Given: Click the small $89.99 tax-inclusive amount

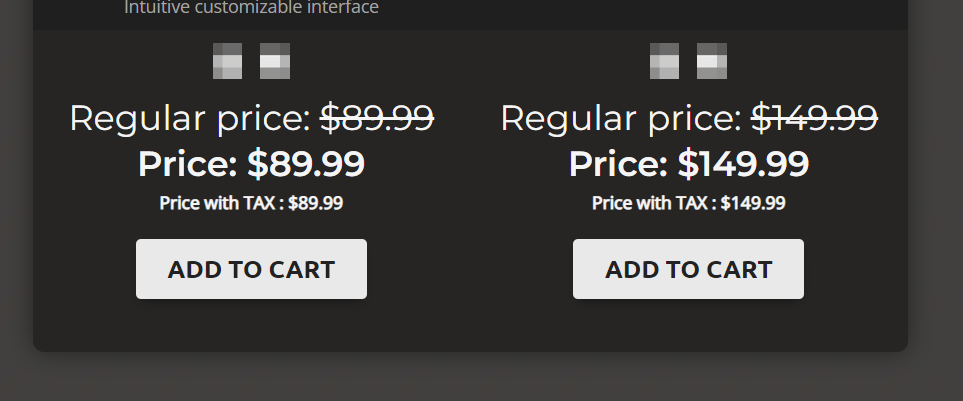Looking at the screenshot, I should (x=315, y=203).
